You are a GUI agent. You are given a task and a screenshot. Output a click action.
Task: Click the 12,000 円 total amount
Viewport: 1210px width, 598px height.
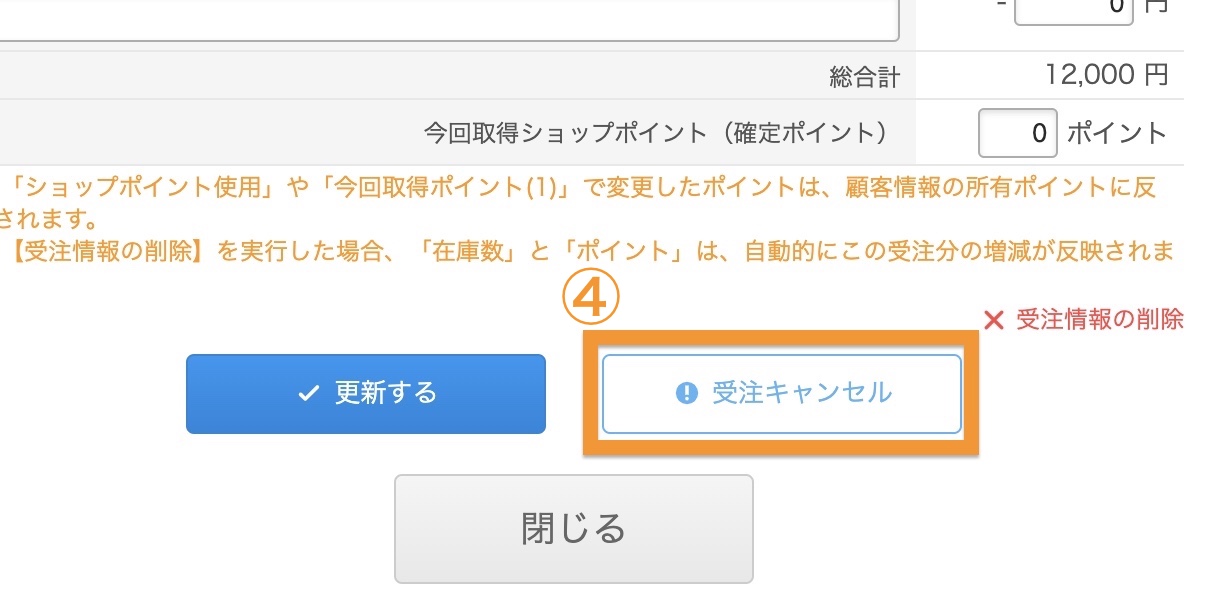tap(1107, 75)
